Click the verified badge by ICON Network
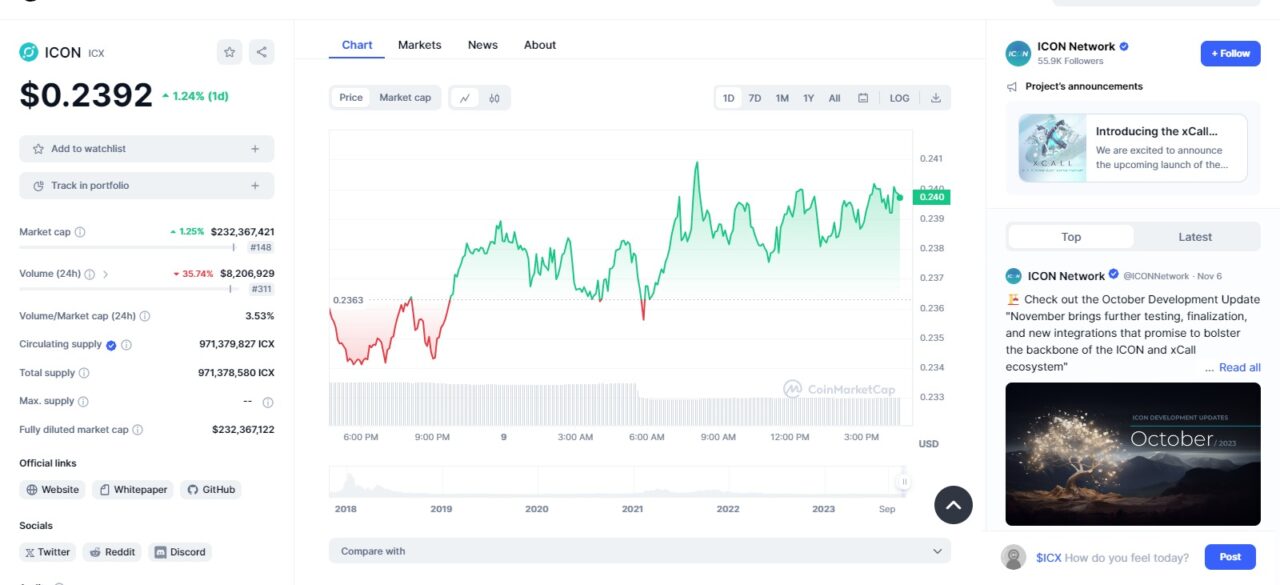Image resolution: width=1280 pixels, height=585 pixels. pos(1124,46)
